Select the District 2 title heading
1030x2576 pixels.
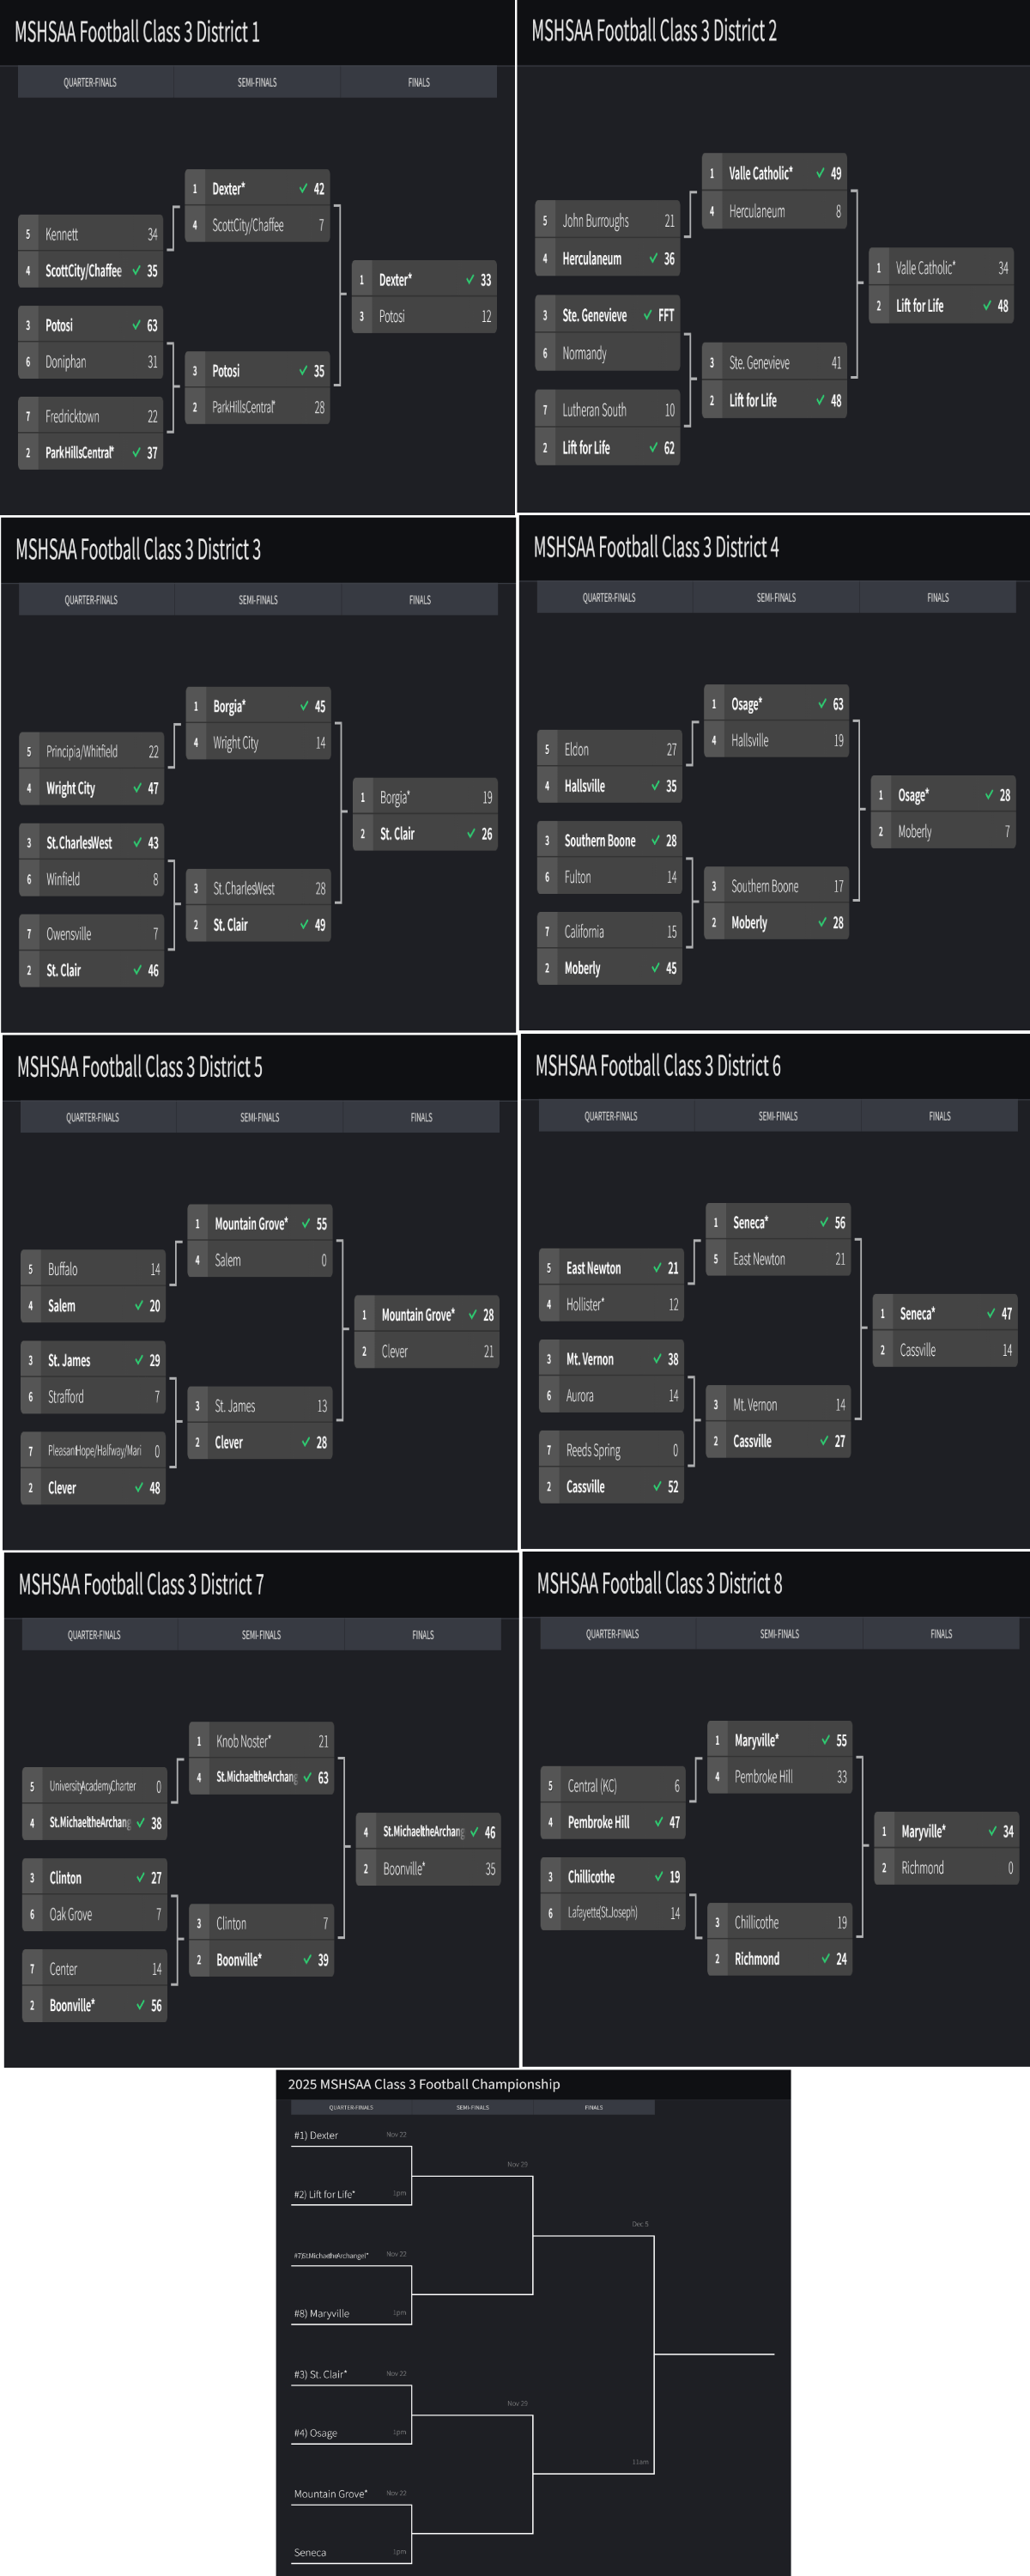pyautogui.click(x=654, y=31)
